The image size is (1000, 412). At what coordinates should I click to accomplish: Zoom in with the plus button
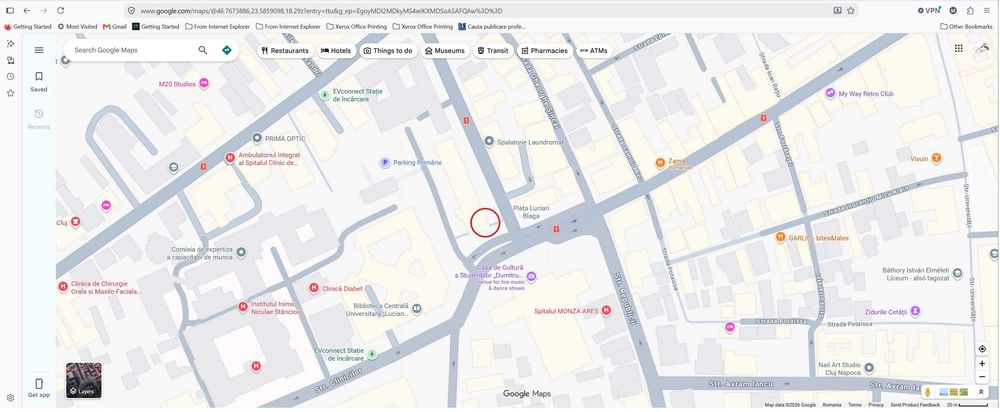click(x=982, y=364)
